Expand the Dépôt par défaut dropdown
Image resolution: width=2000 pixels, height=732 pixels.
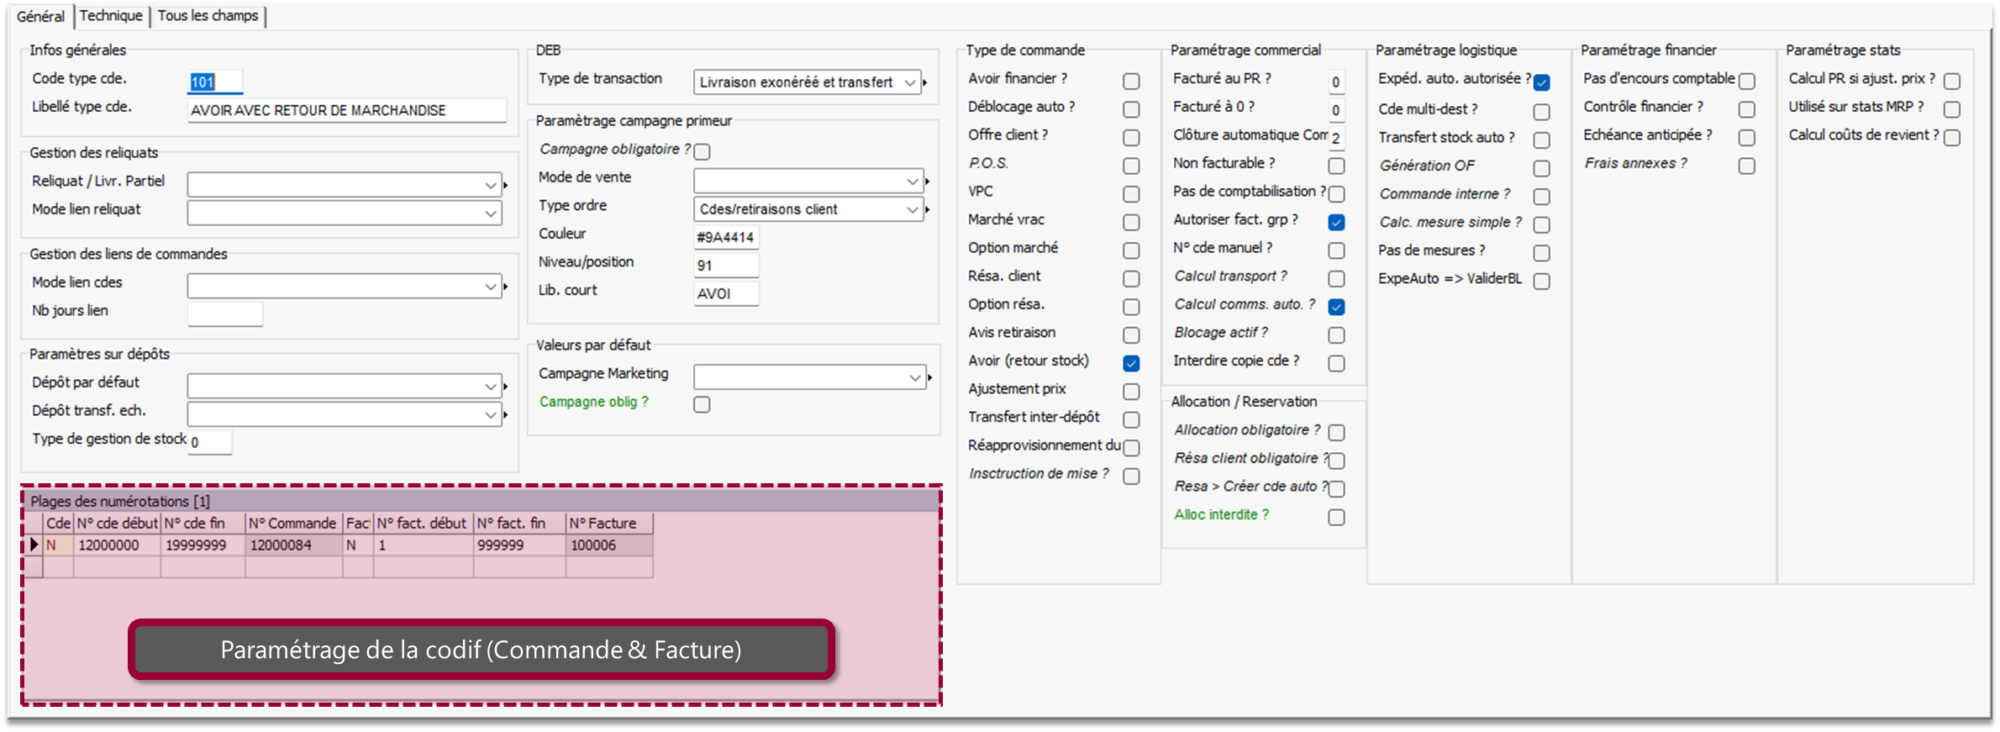tap(490, 386)
